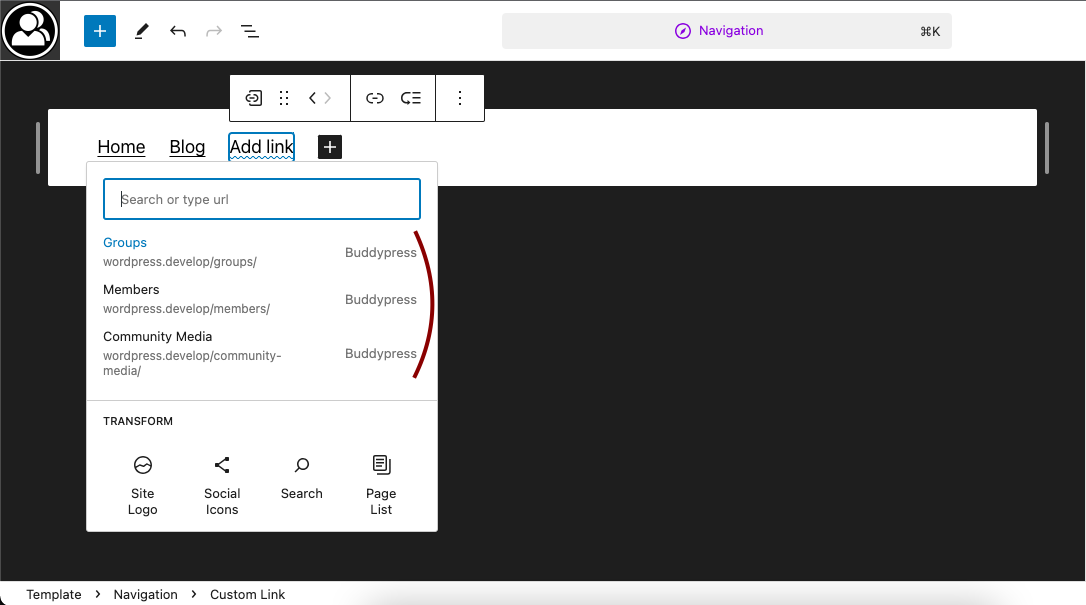
Task: Toggle the block inserter plus button
Action: click(x=100, y=31)
